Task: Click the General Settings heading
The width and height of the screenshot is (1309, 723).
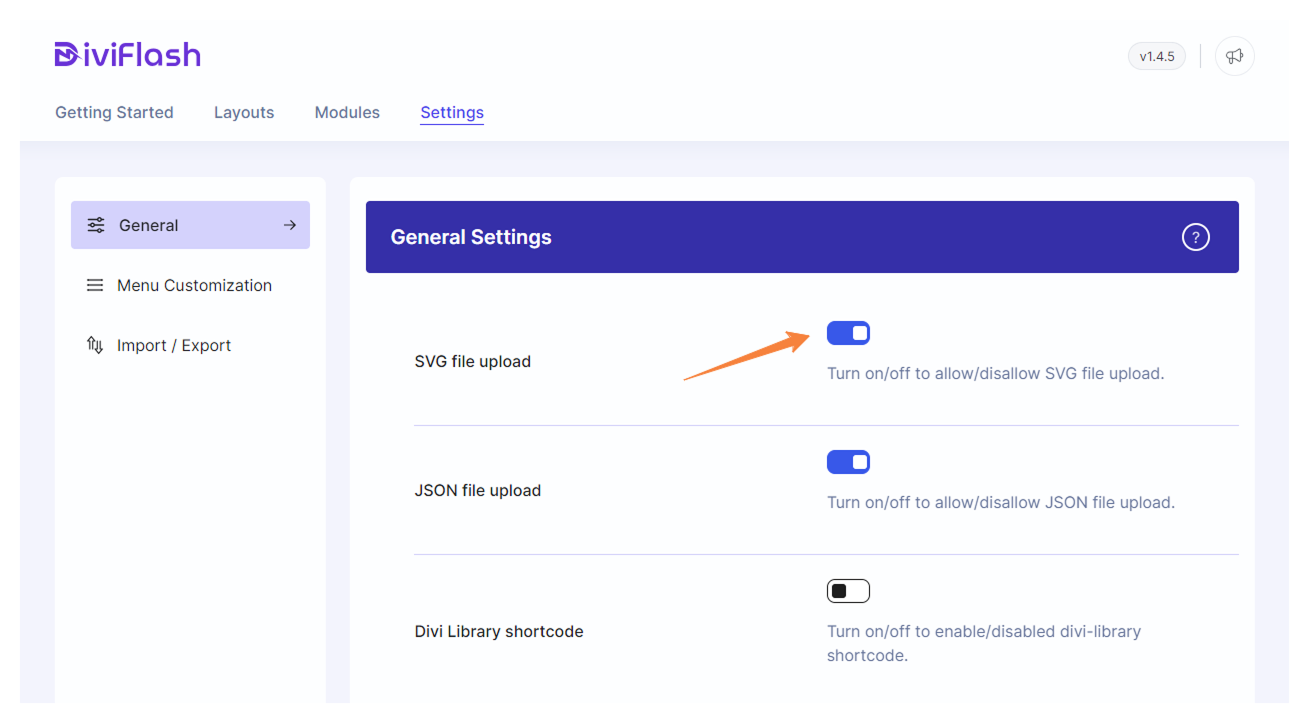Action: tap(471, 237)
